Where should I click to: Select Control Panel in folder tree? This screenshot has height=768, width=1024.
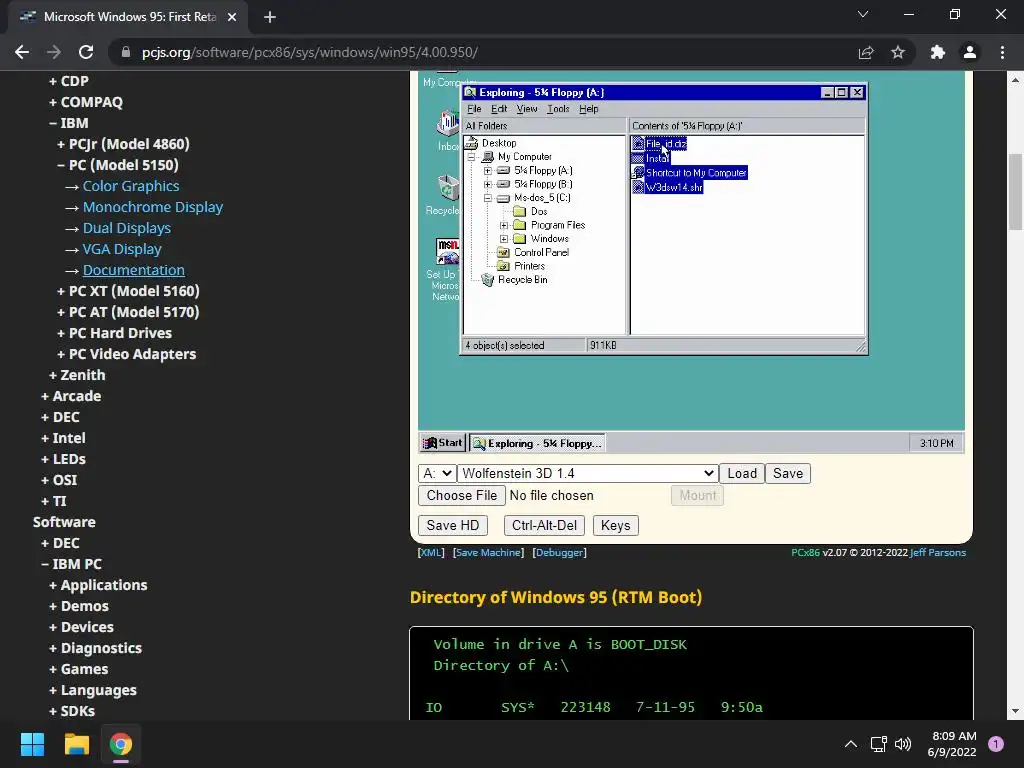[541, 252]
